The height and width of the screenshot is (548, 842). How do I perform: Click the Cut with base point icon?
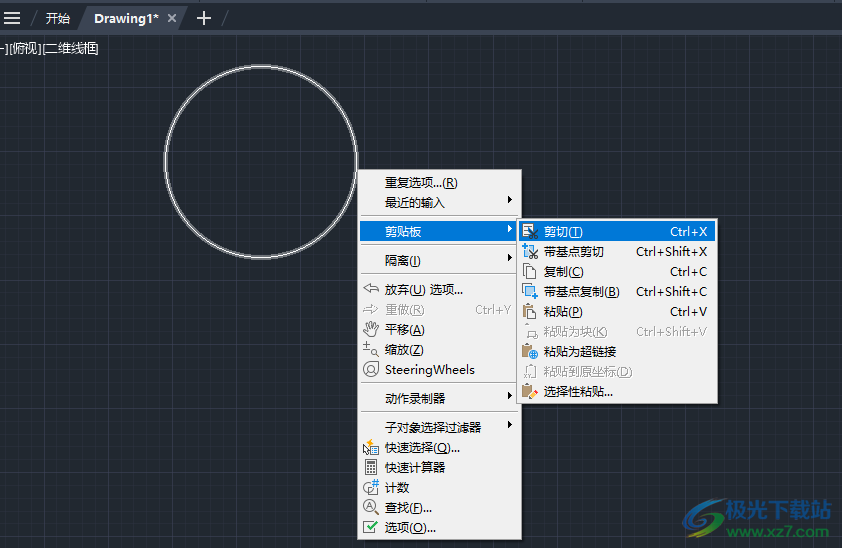pyautogui.click(x=530, y=251)
